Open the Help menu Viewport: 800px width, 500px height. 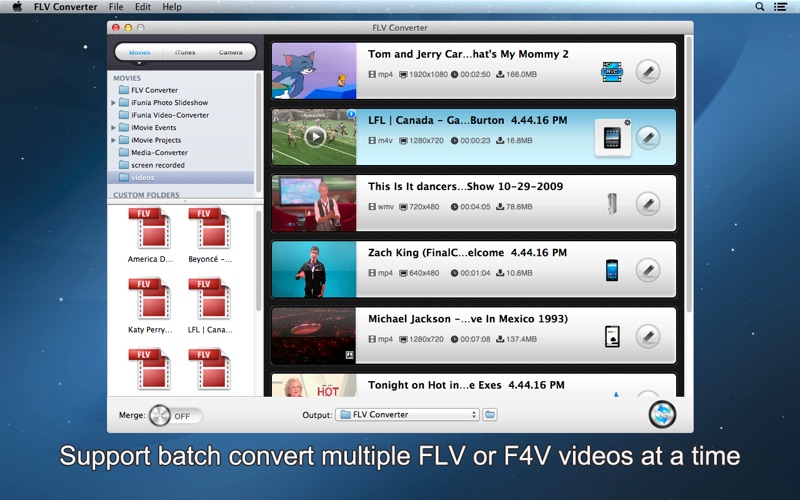(172, 7)
